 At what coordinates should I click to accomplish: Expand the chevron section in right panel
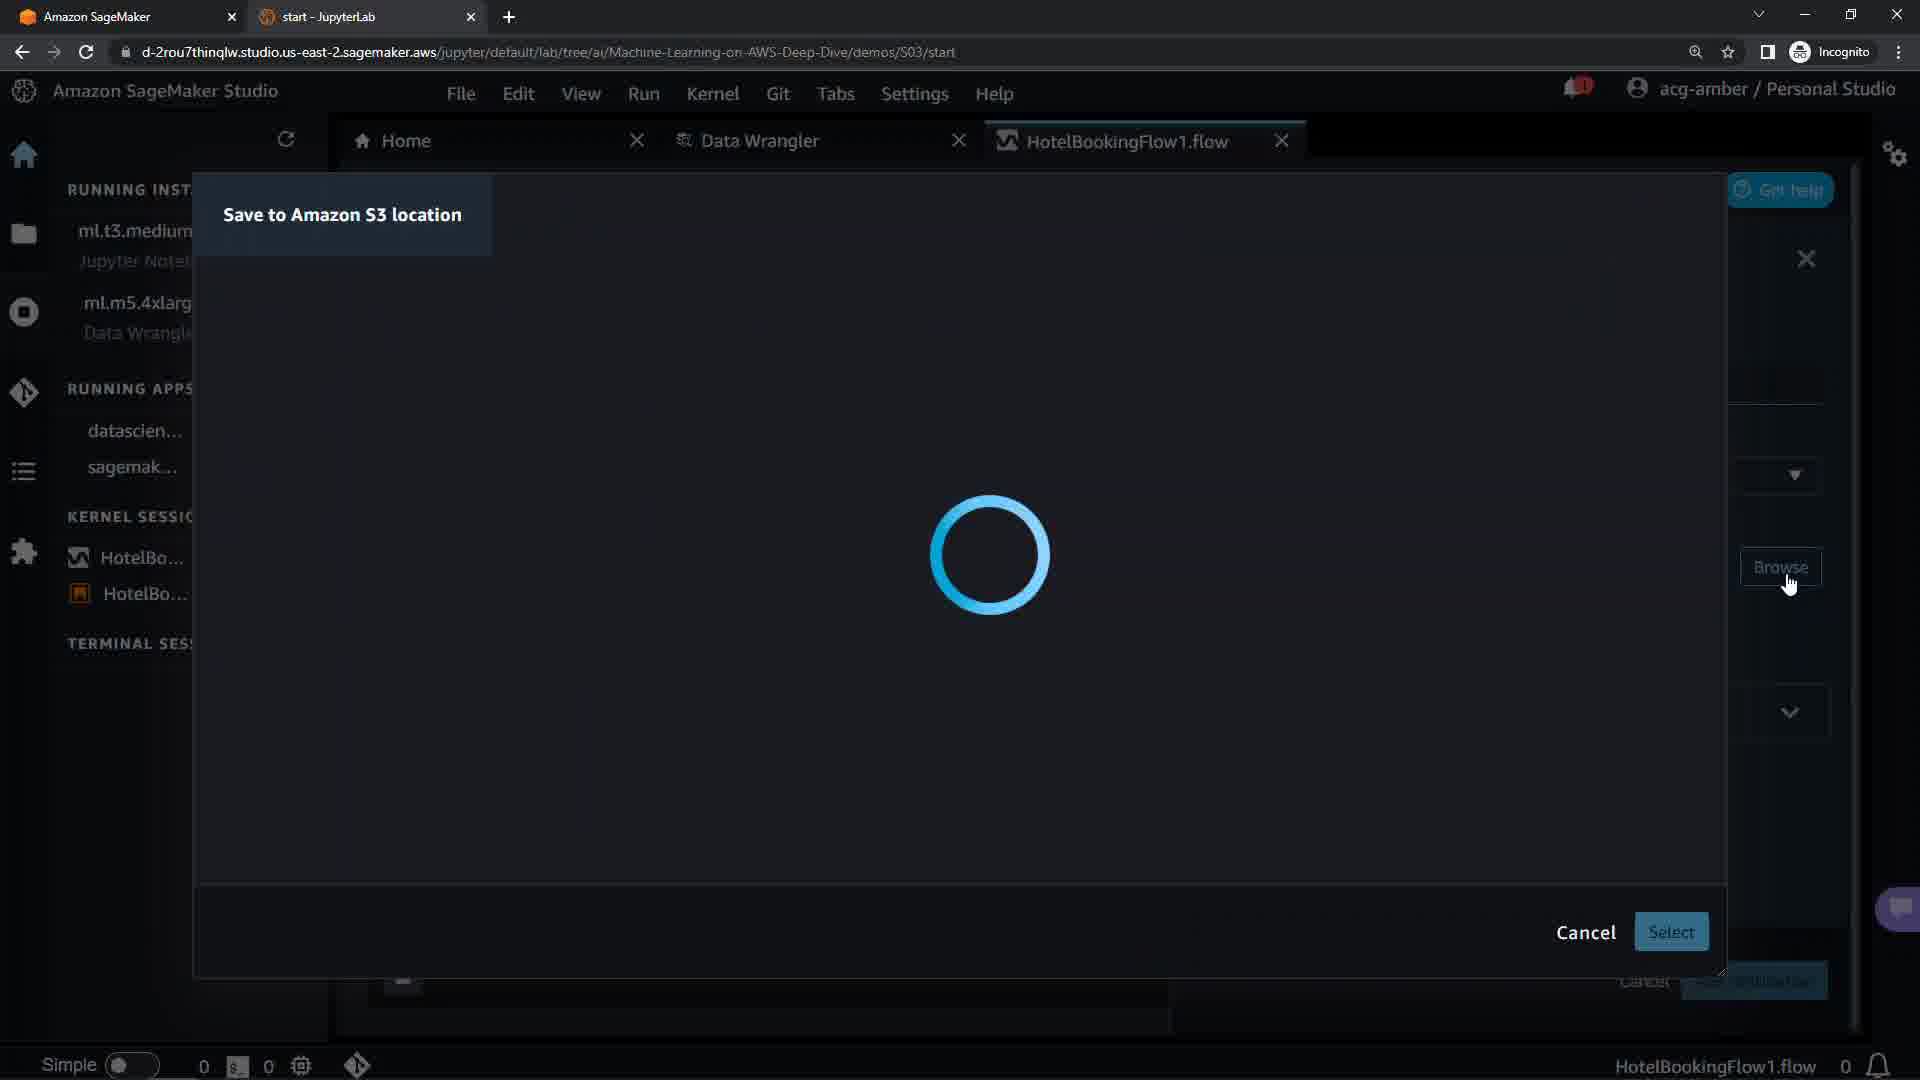click(x=1790, y=713)
